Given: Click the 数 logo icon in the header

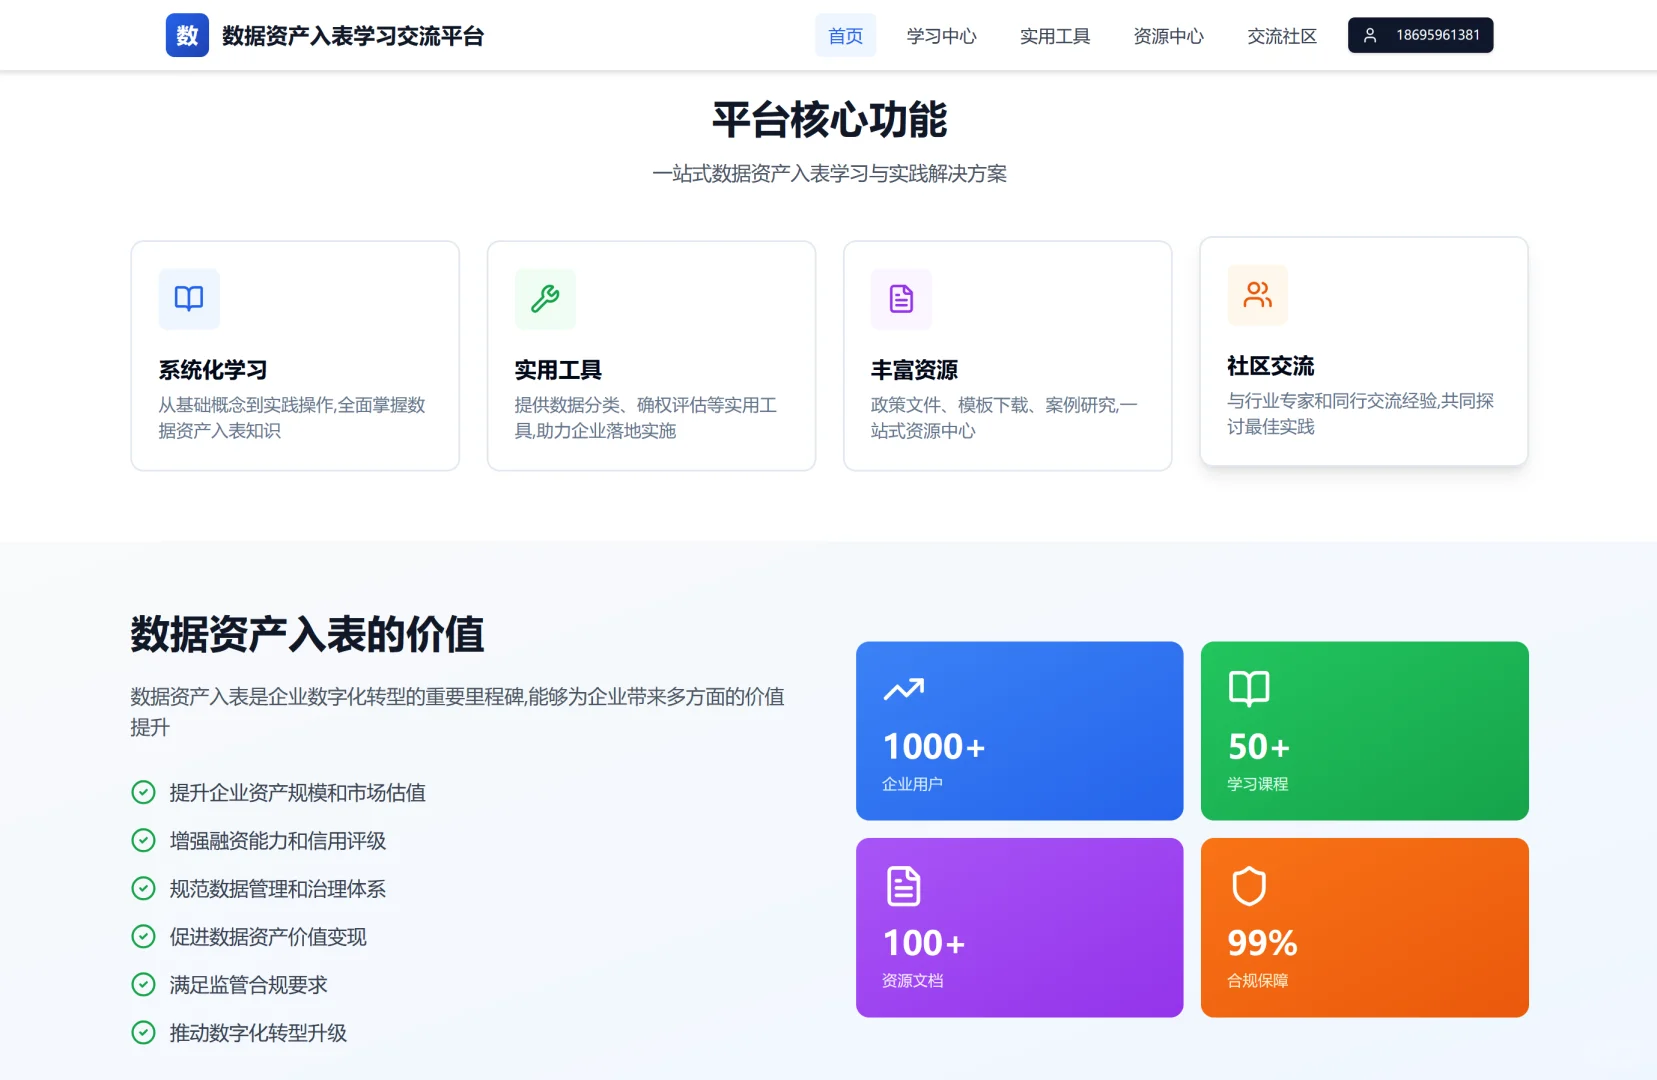Looking at the screenshot, I should coord(187,35).
